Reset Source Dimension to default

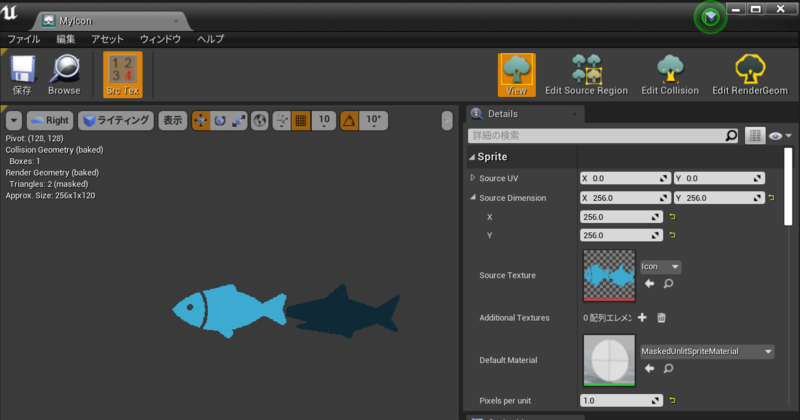(771, 197)
